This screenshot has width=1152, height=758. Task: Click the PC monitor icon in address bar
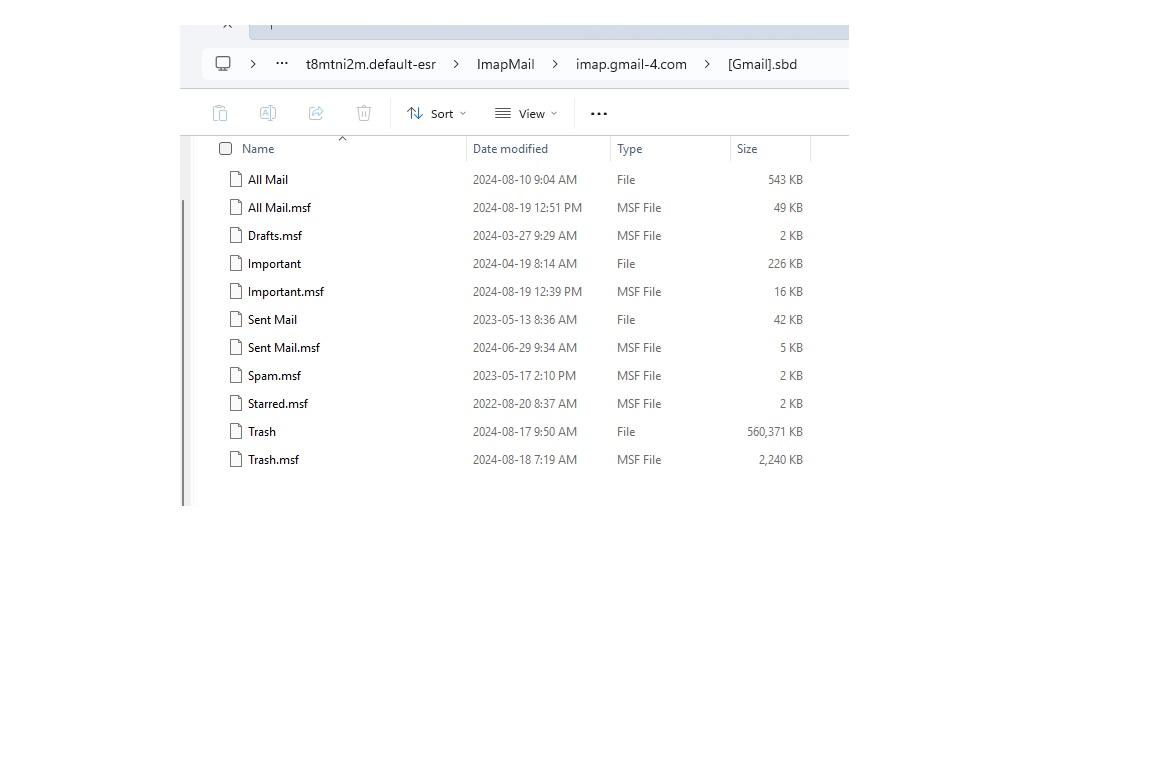223,64
